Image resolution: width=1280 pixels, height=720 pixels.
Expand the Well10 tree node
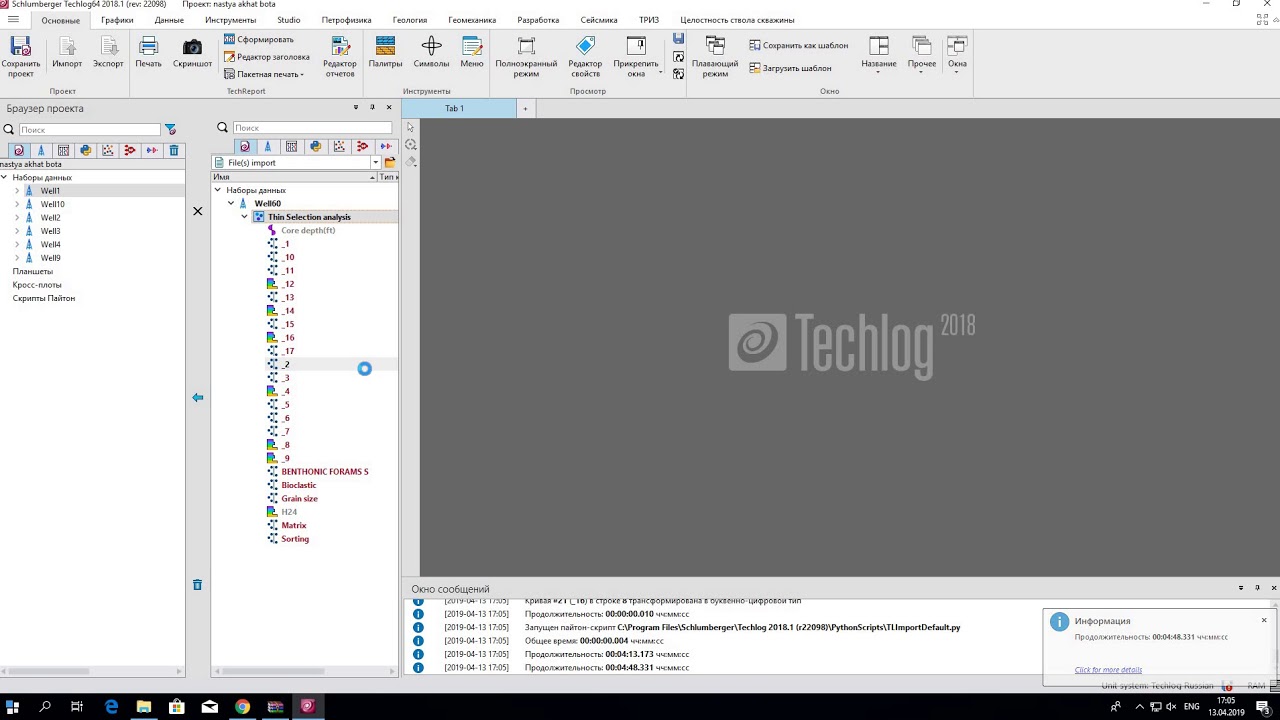coord(17,204)
